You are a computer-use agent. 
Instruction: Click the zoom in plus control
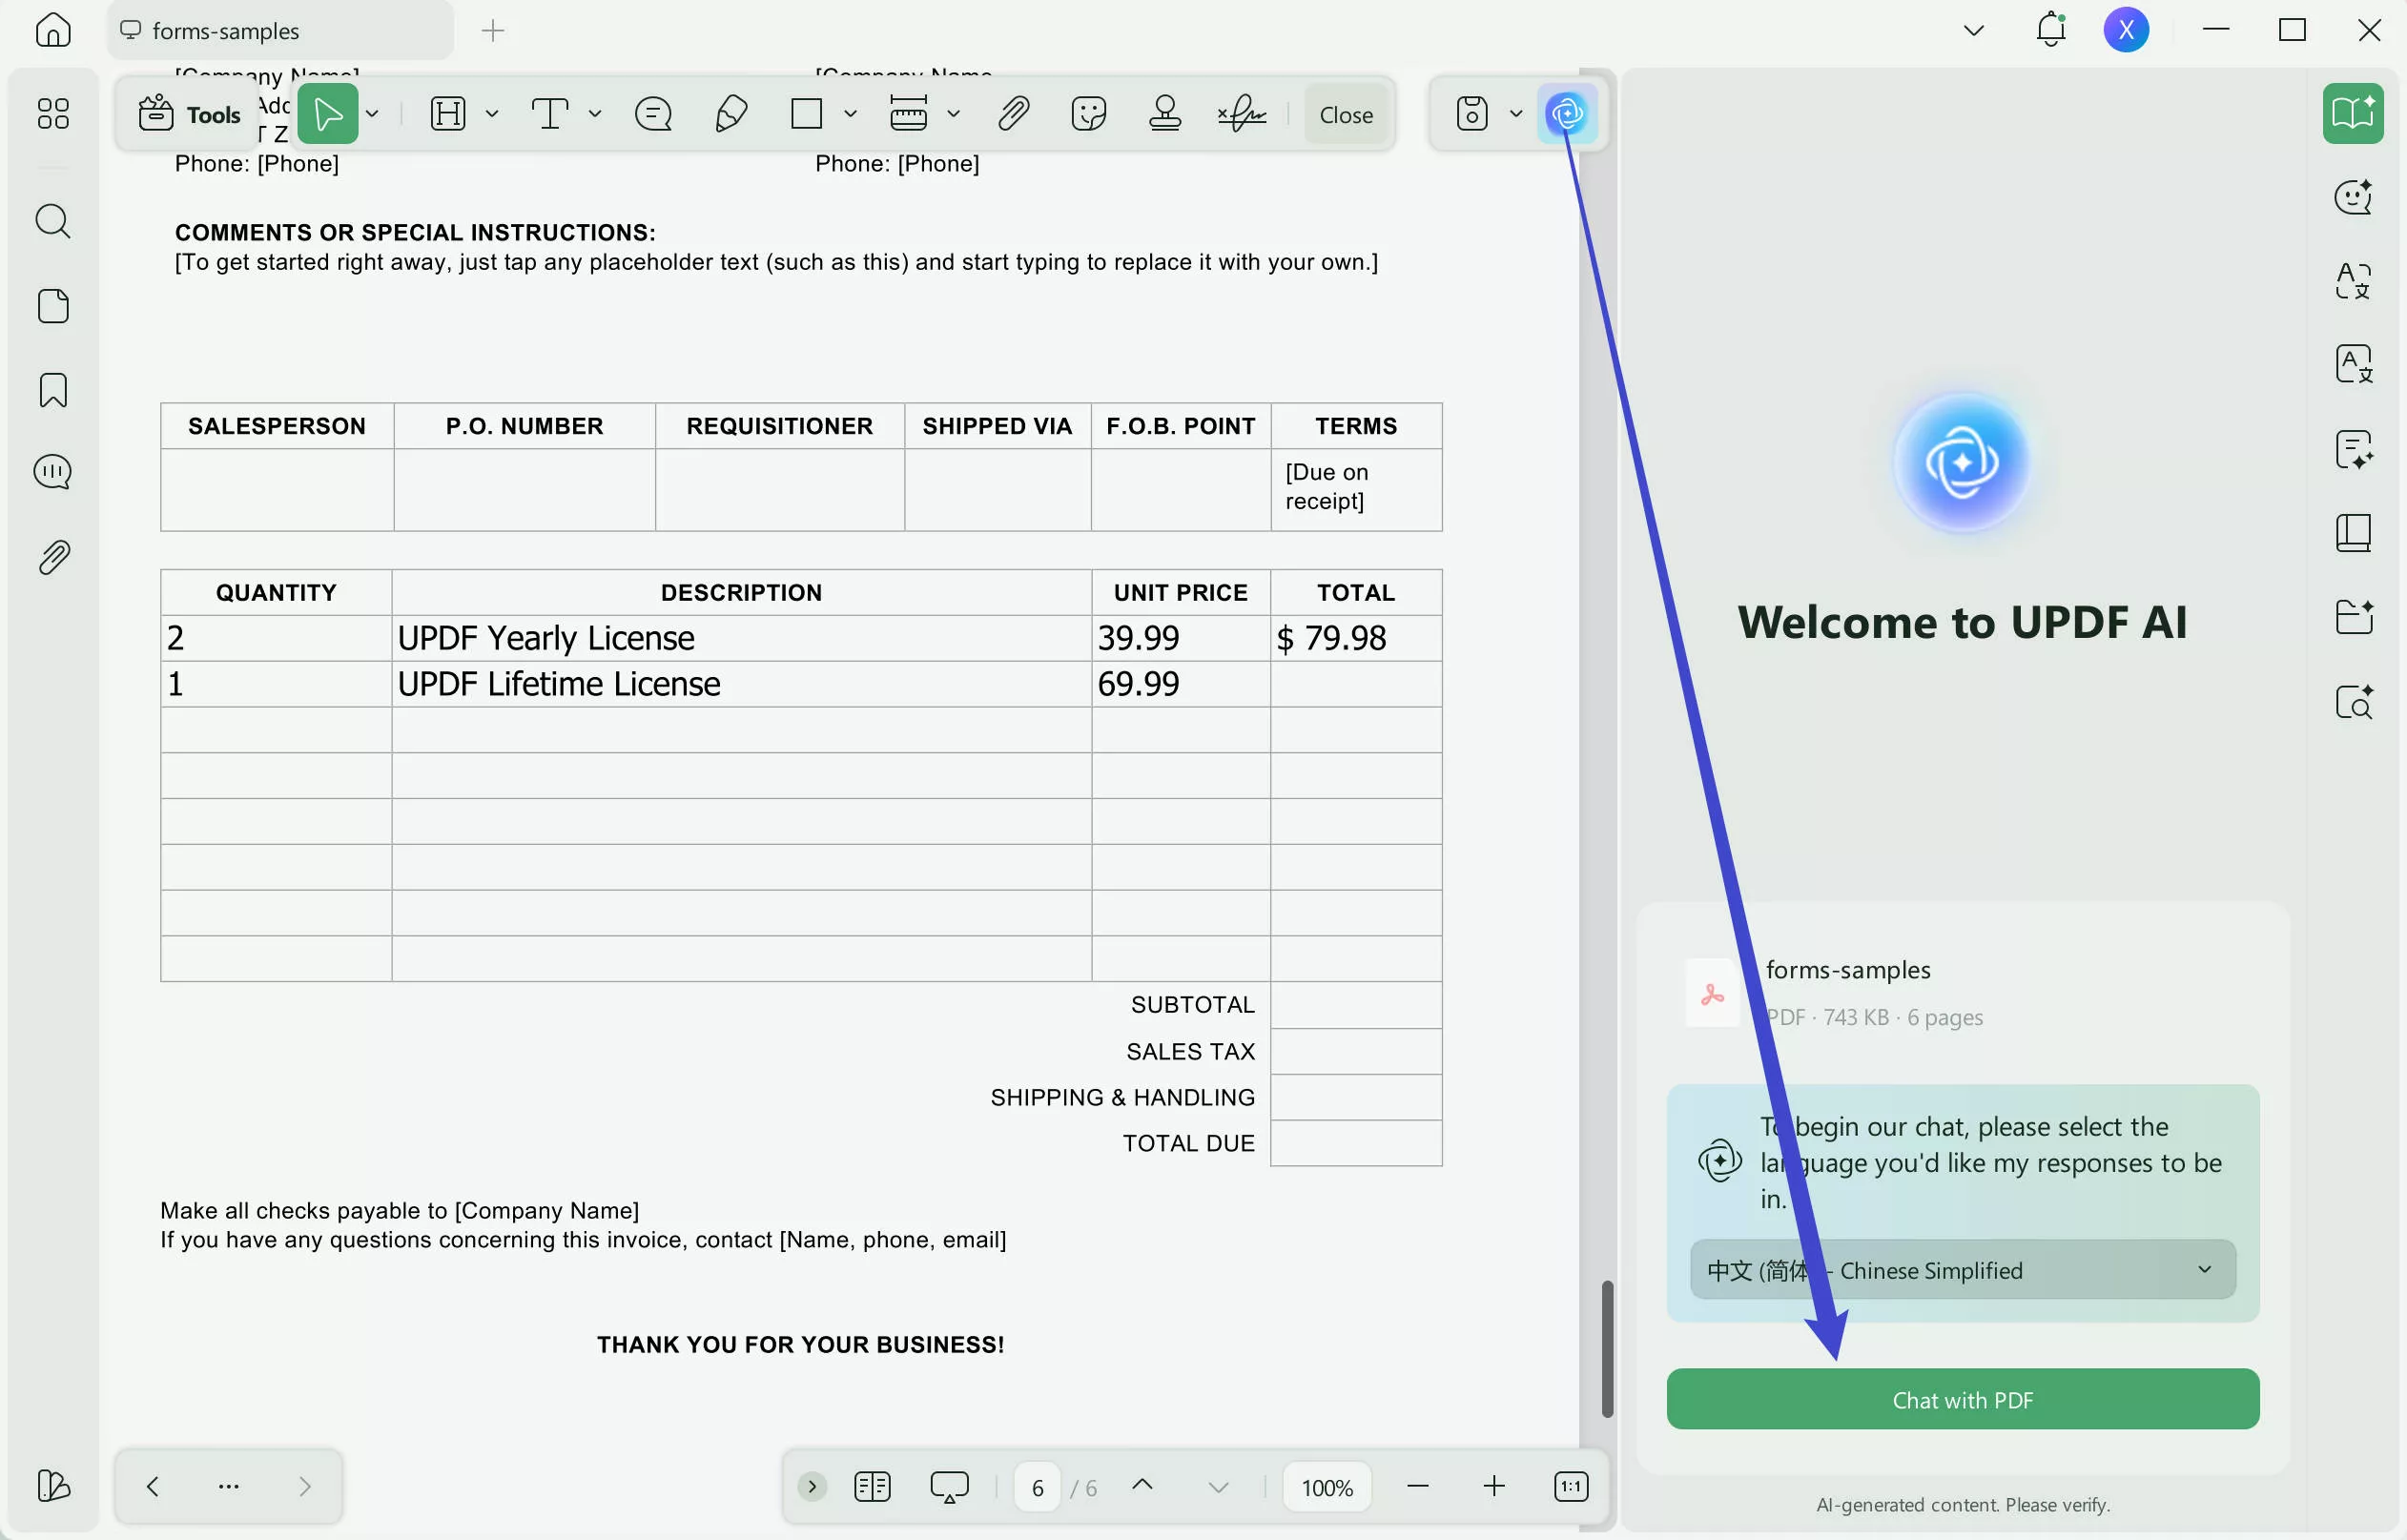[1493, 1487]
